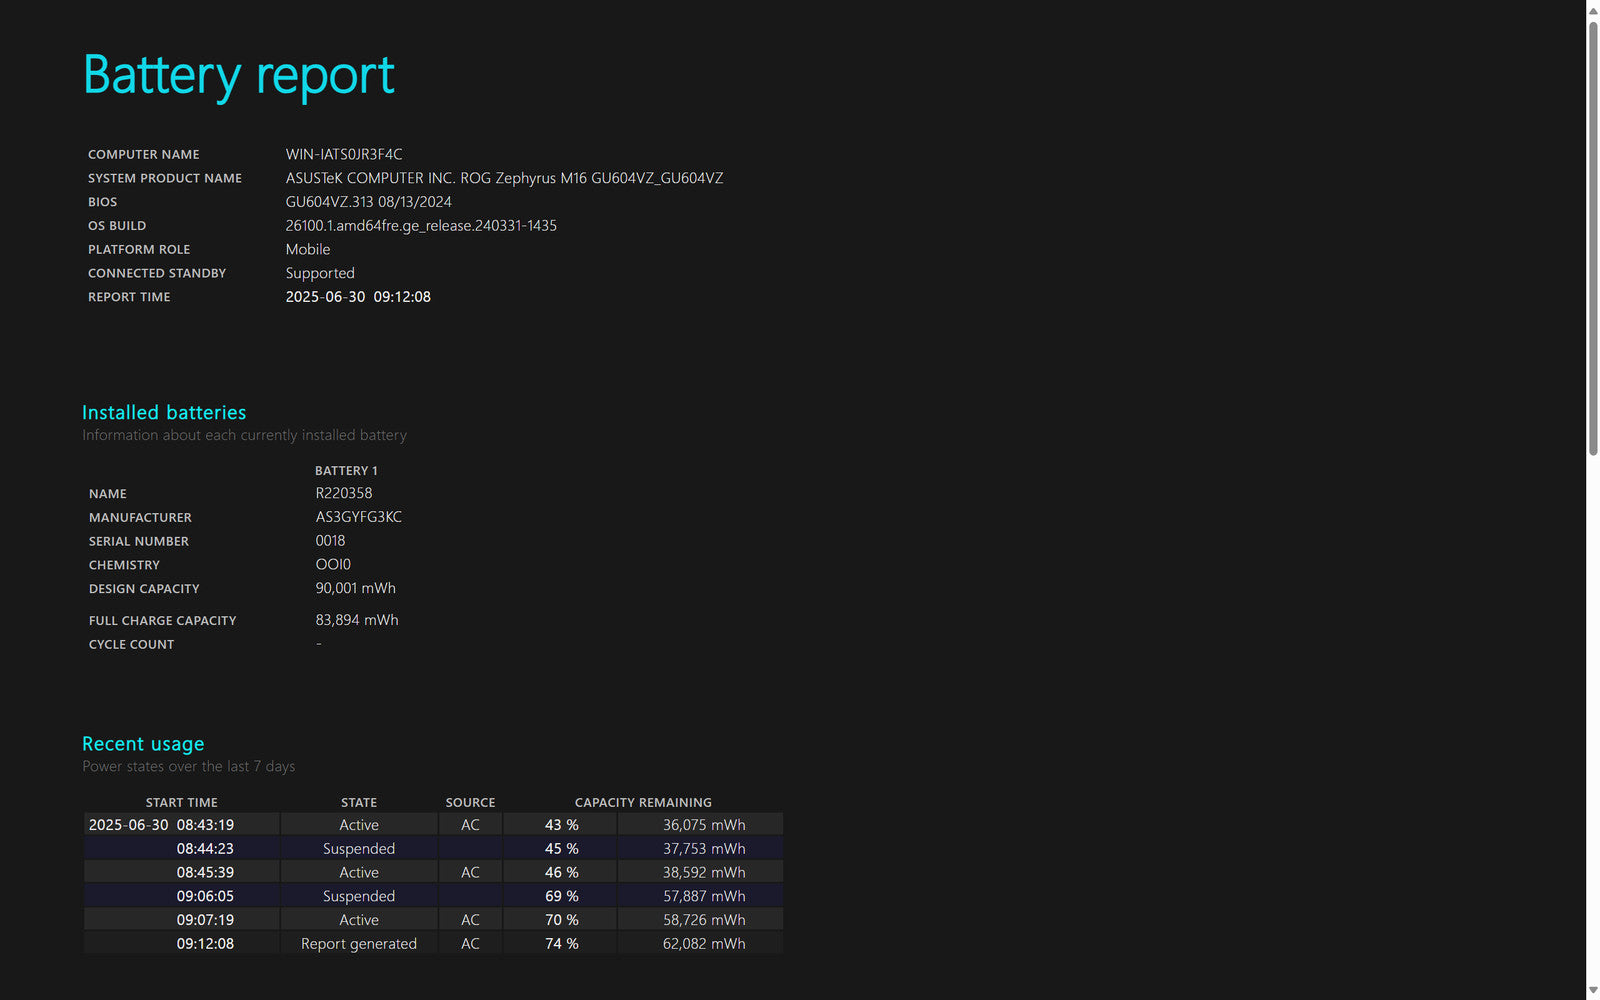Select the Battery report heading
This screenshot has height=1000, width=1600.
click(239, 76)
